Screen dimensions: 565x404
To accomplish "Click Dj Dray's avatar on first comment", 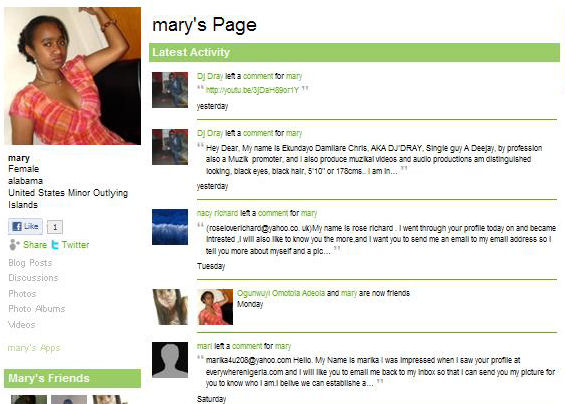I will click(170, 90).
